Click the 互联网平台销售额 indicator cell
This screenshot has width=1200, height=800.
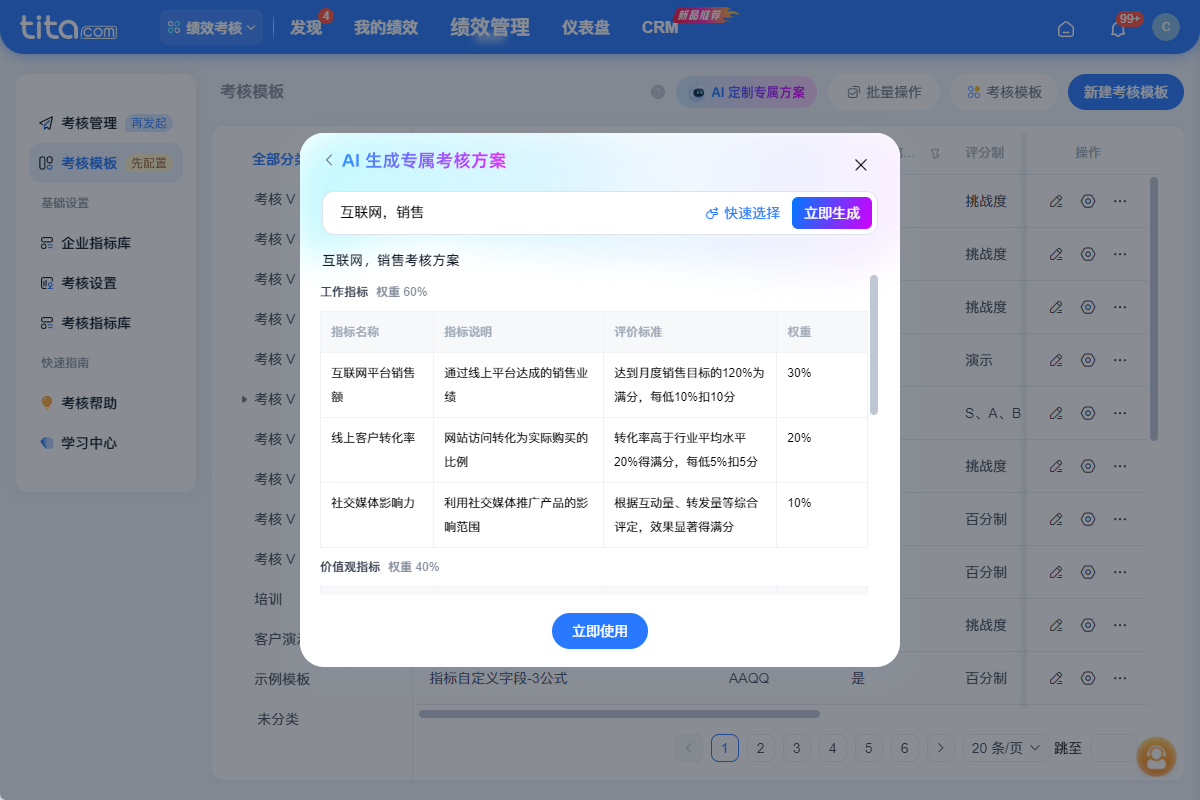coord(377,385)
